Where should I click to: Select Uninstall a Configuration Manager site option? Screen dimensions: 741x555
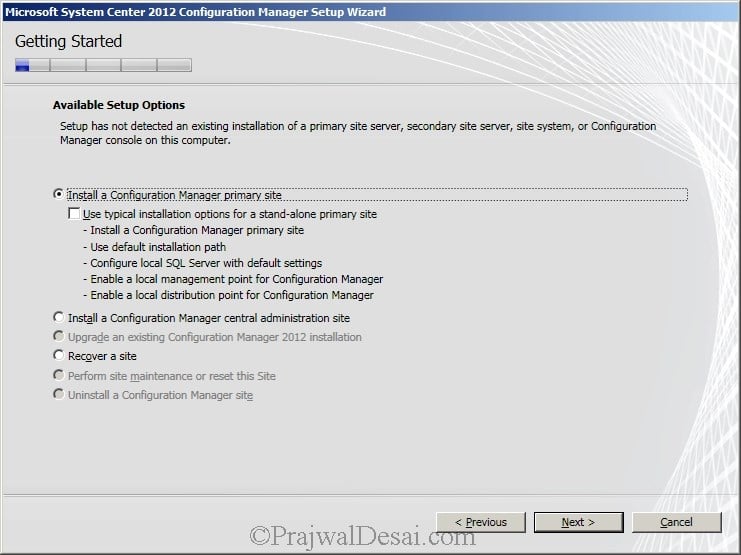pos(59,394)
